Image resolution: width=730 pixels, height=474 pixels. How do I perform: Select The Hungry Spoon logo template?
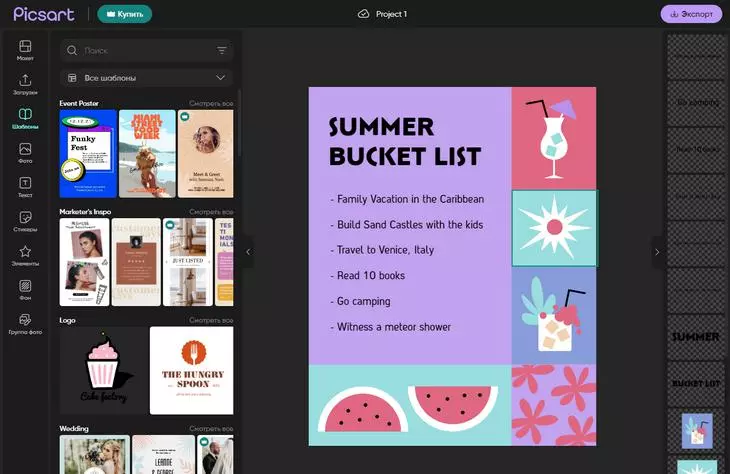(191, 370)
